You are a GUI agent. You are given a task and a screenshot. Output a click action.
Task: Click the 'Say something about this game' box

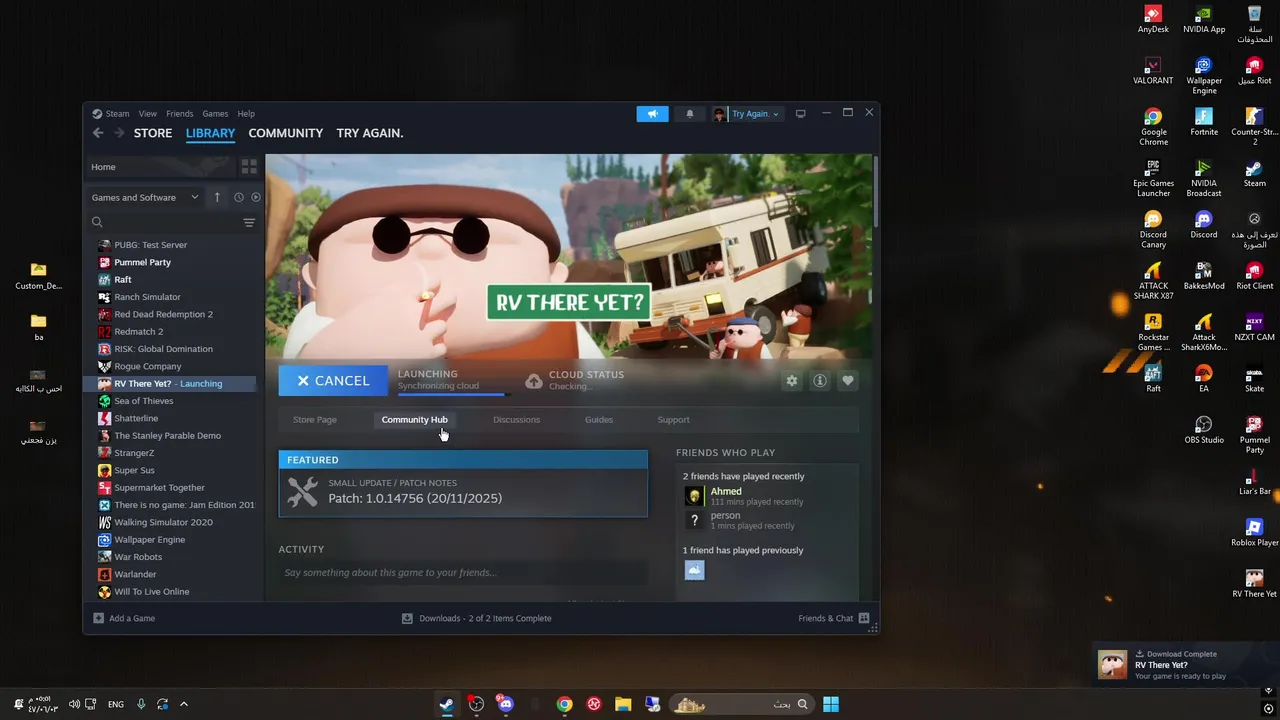(463, 573)
